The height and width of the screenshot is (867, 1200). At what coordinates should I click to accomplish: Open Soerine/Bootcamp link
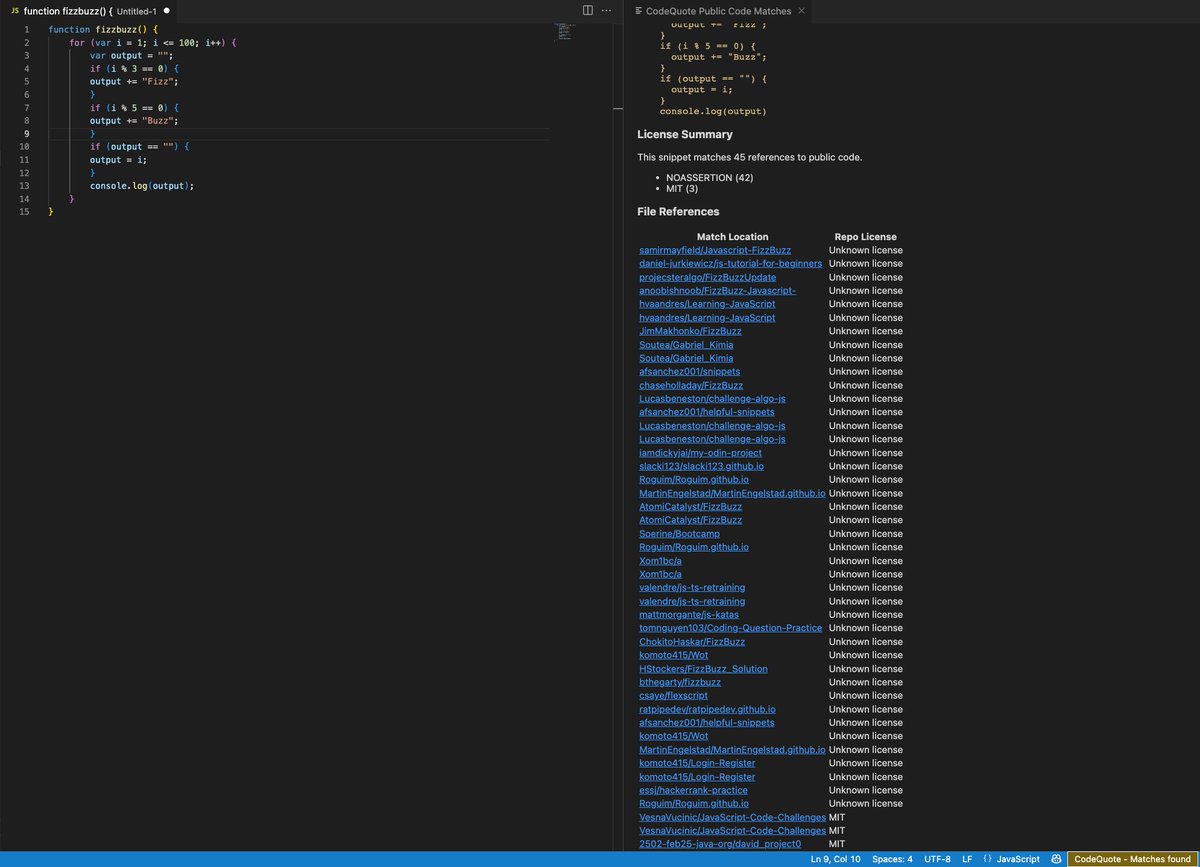point(679,533)
